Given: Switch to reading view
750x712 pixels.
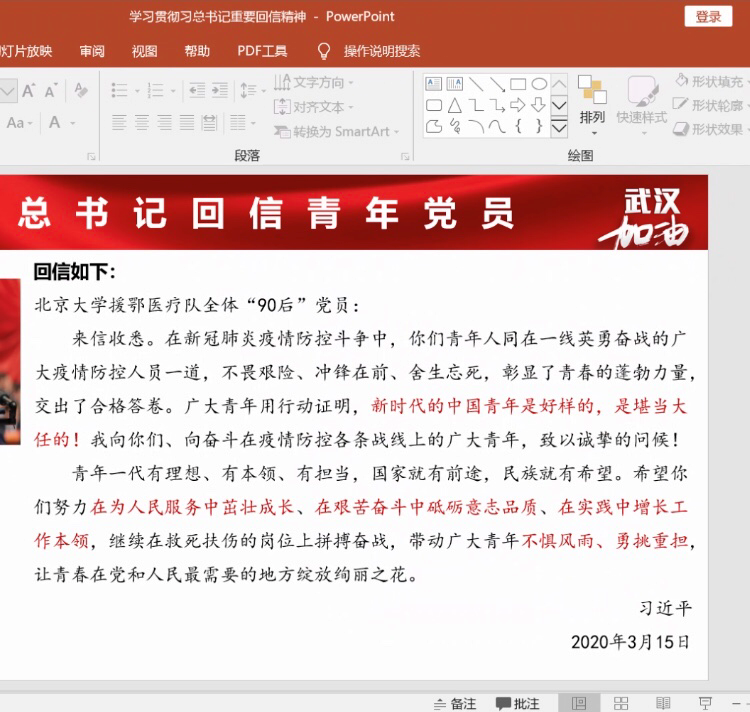Looking at the screenshot, I should [663, 703].
